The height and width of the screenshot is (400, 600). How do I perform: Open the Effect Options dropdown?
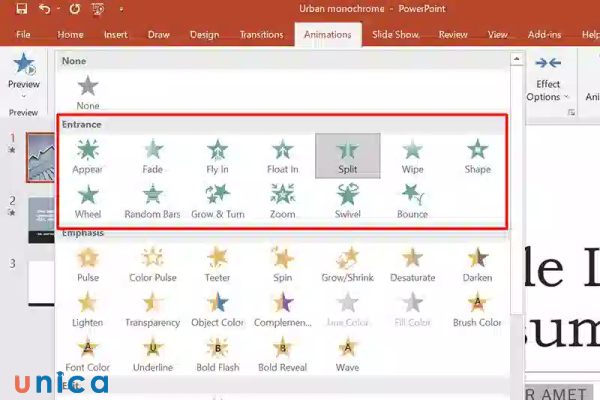point(548,90)
